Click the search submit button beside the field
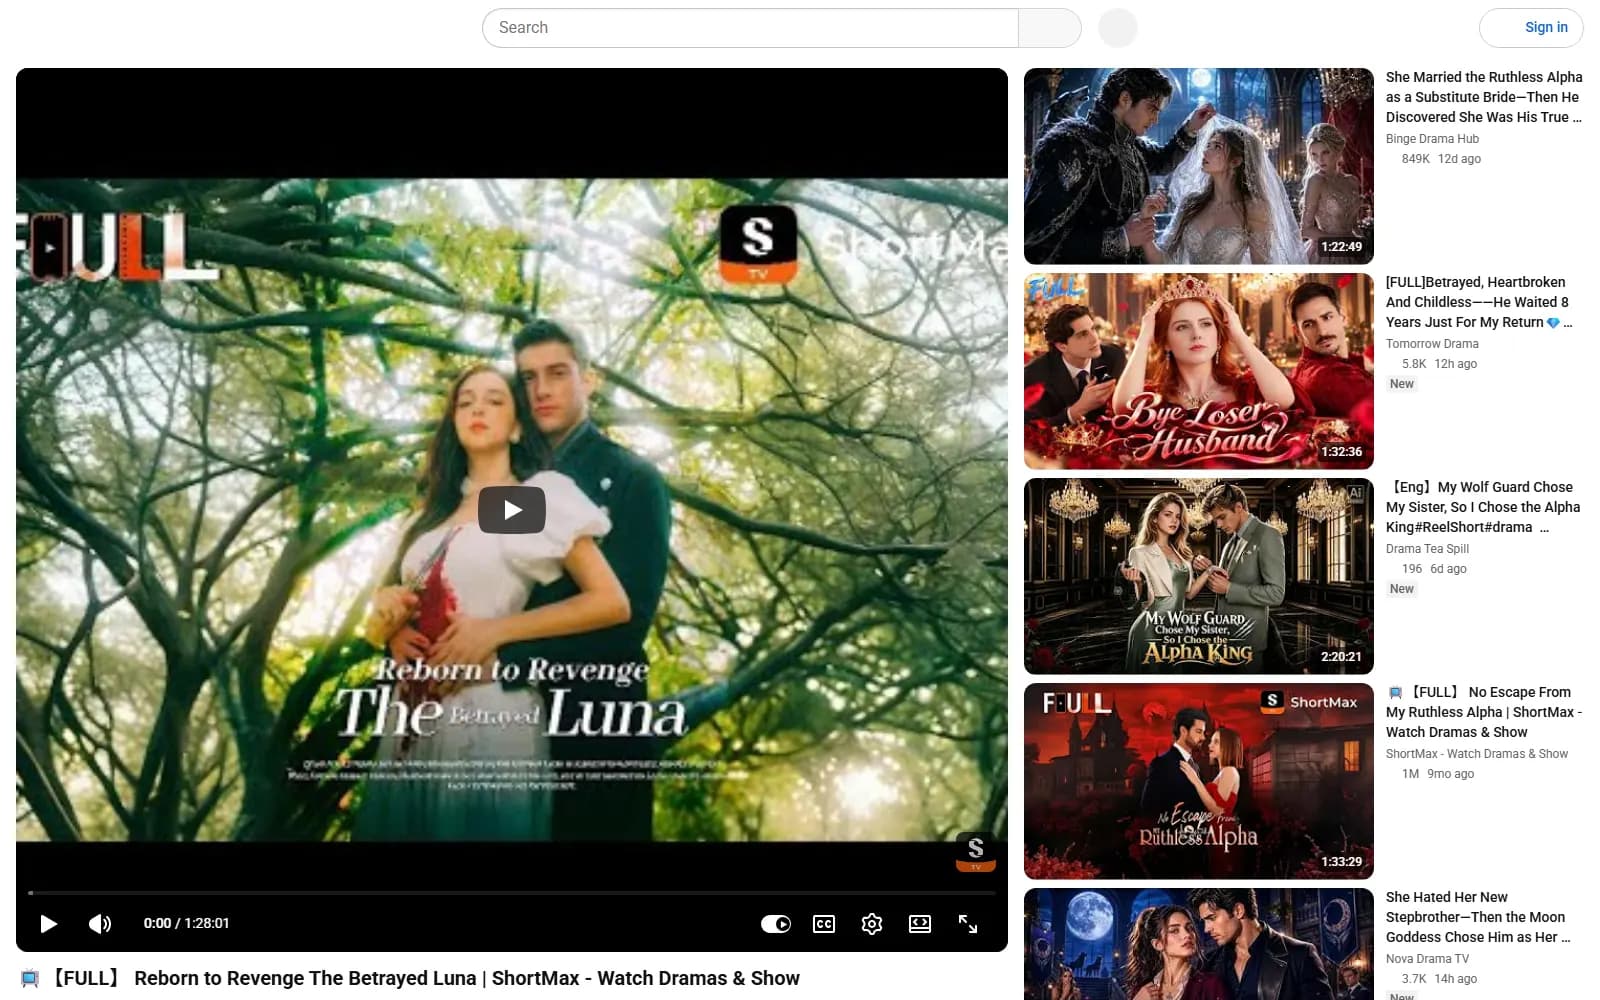This screenshot has width=1600, height=1000. (x=1050, y=28)
